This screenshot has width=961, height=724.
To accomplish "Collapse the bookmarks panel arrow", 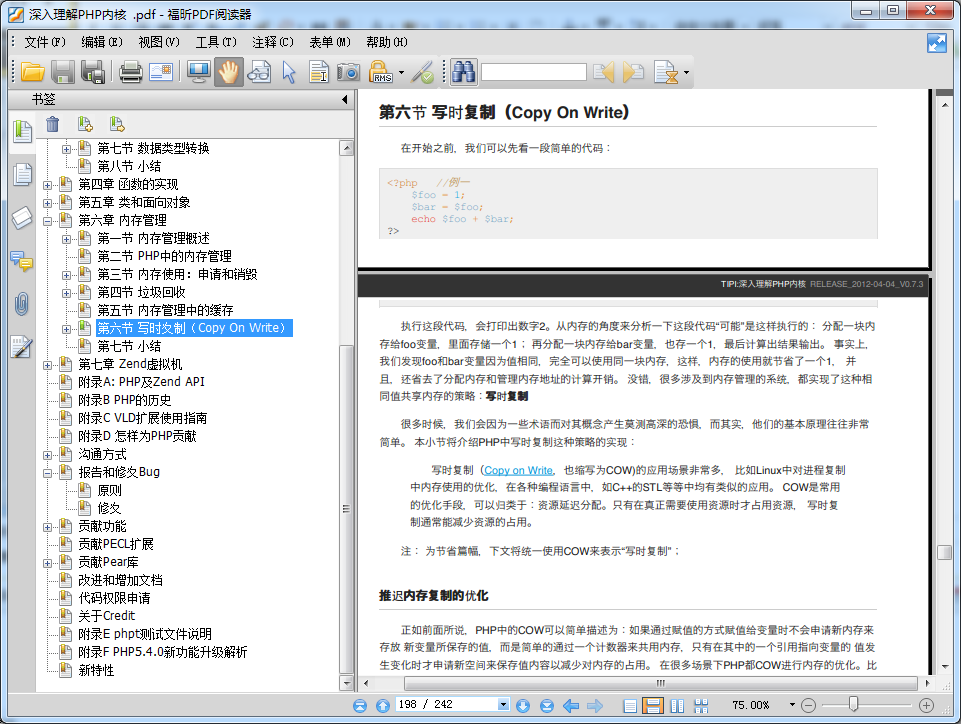I will coord(344,99).
